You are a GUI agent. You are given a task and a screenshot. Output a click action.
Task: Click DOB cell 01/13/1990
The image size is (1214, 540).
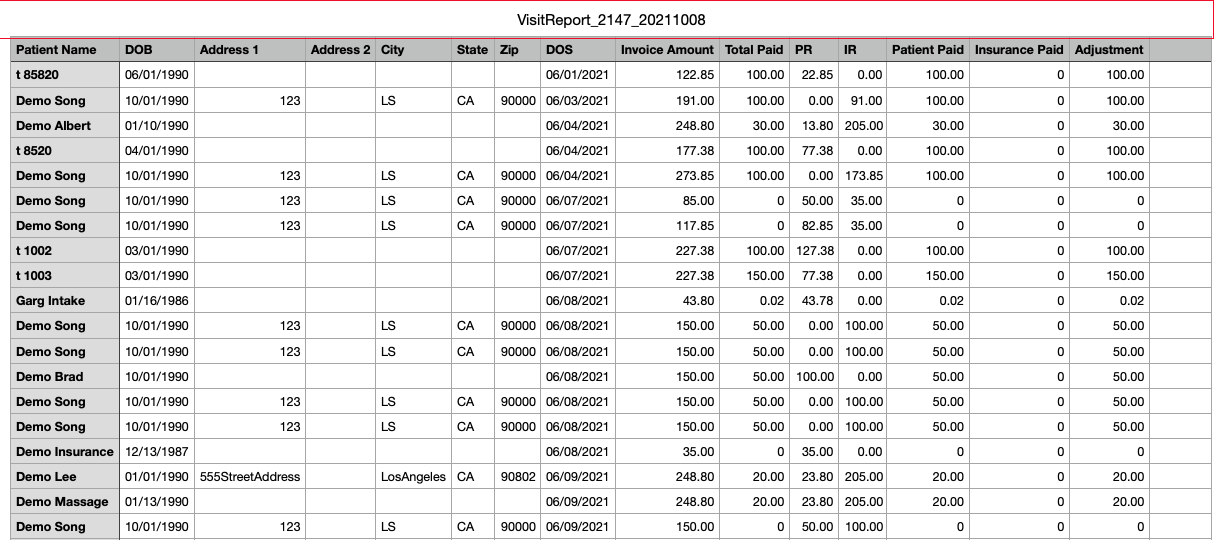point(157,501)
